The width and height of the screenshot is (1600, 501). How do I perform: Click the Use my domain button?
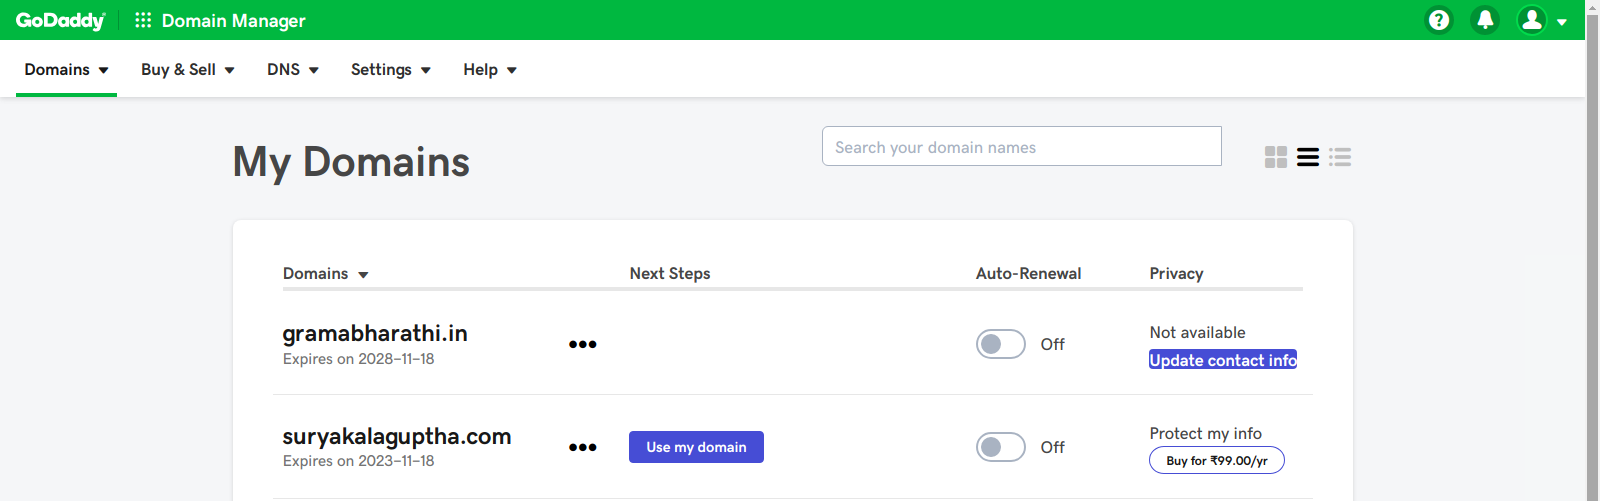(696, 447)
